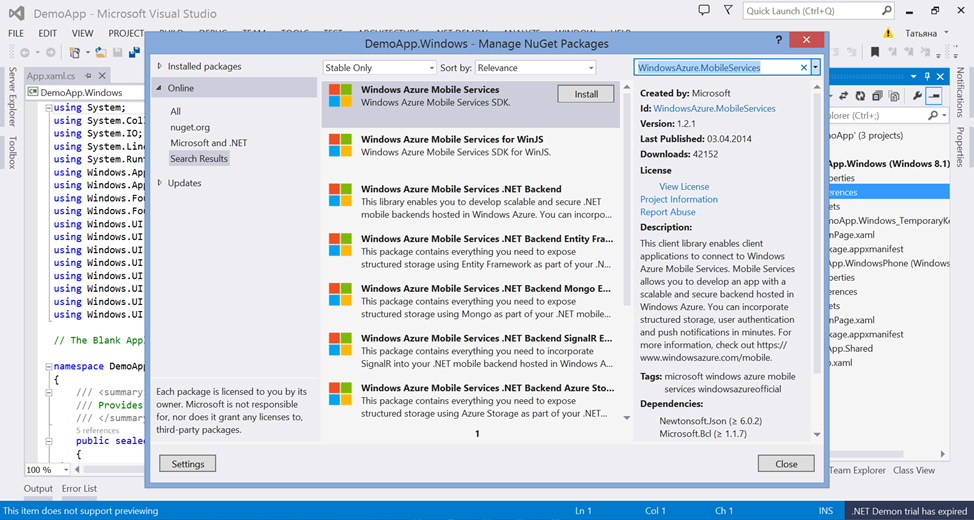Click the New Project toolbar icon
This screenshot has width=974, height=520.
(x=75, y=53)
